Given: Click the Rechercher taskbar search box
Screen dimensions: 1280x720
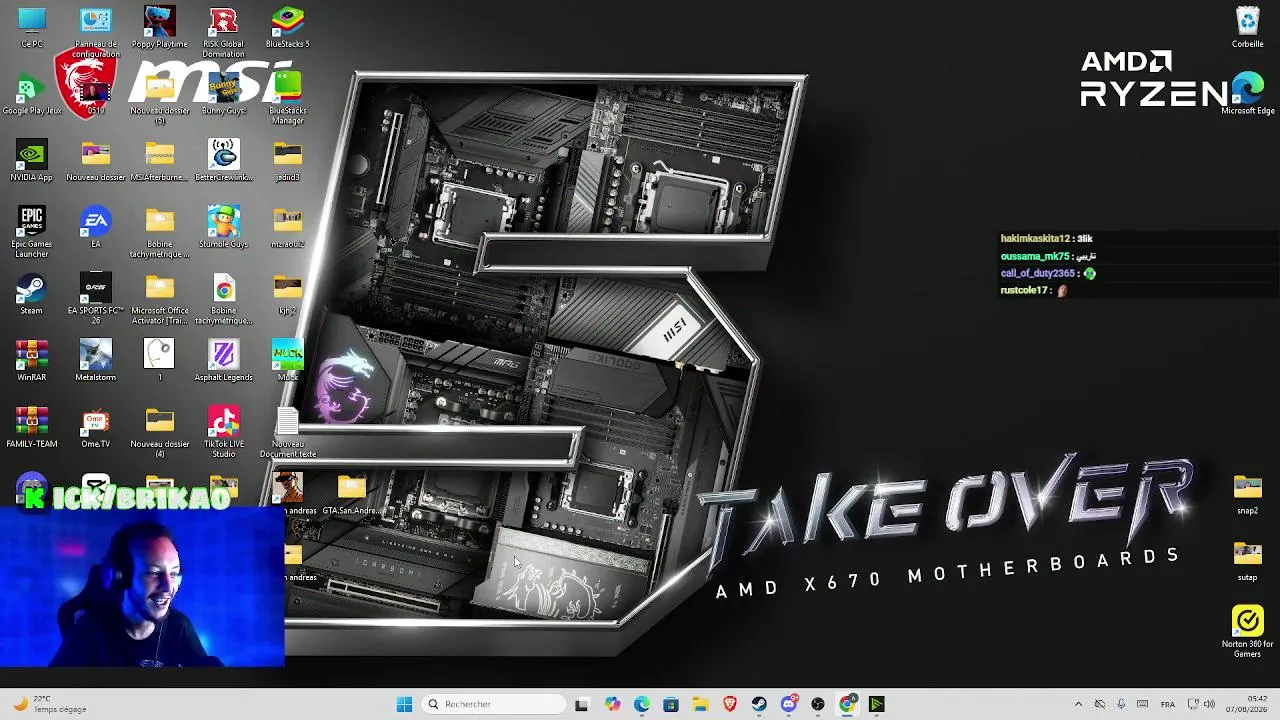Looking at the screenshot, I should click(495, 704).
